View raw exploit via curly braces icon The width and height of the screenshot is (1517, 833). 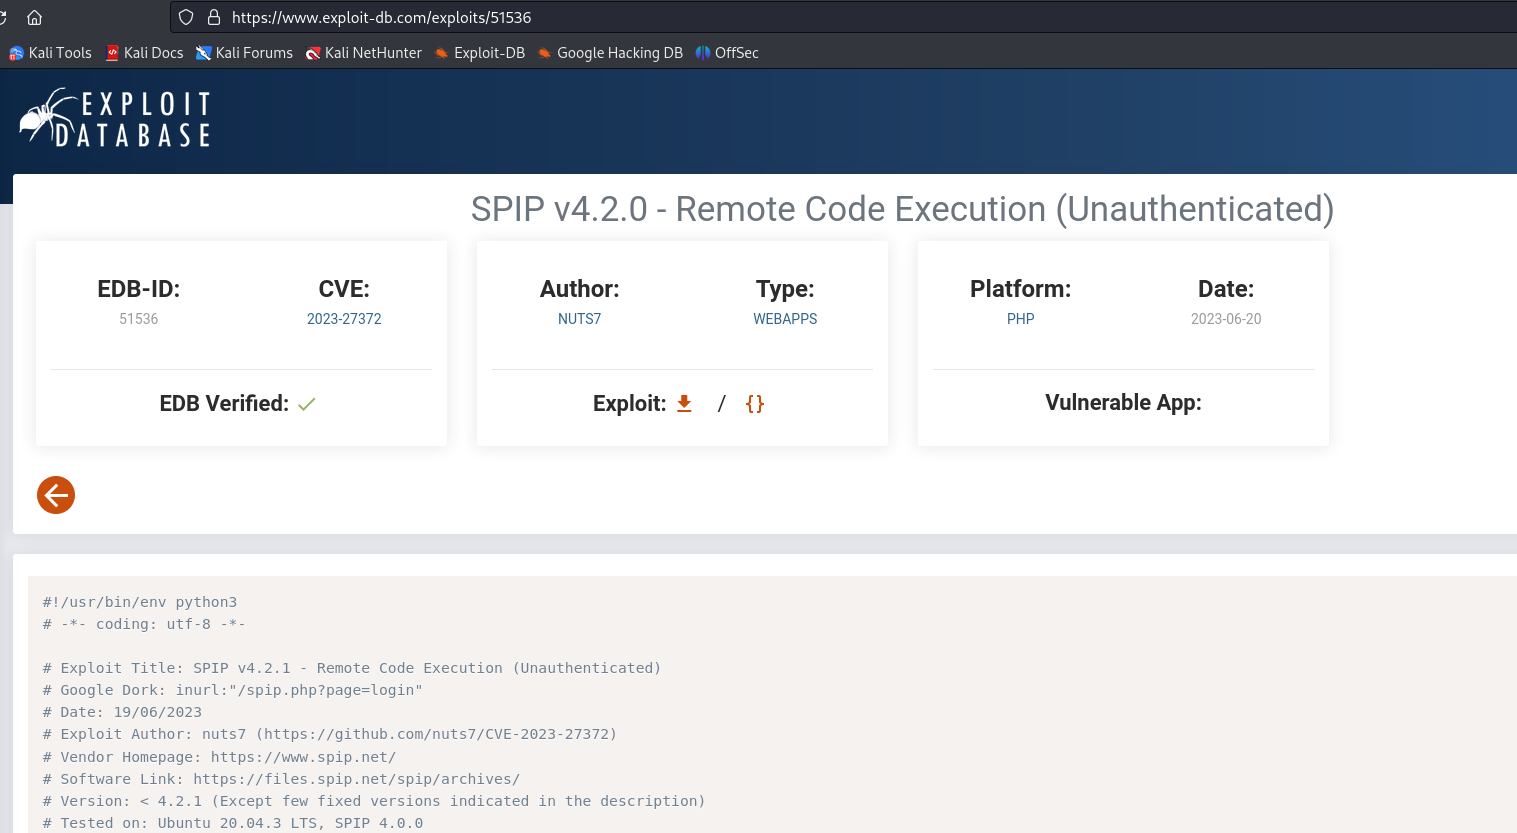click(755, 403)
